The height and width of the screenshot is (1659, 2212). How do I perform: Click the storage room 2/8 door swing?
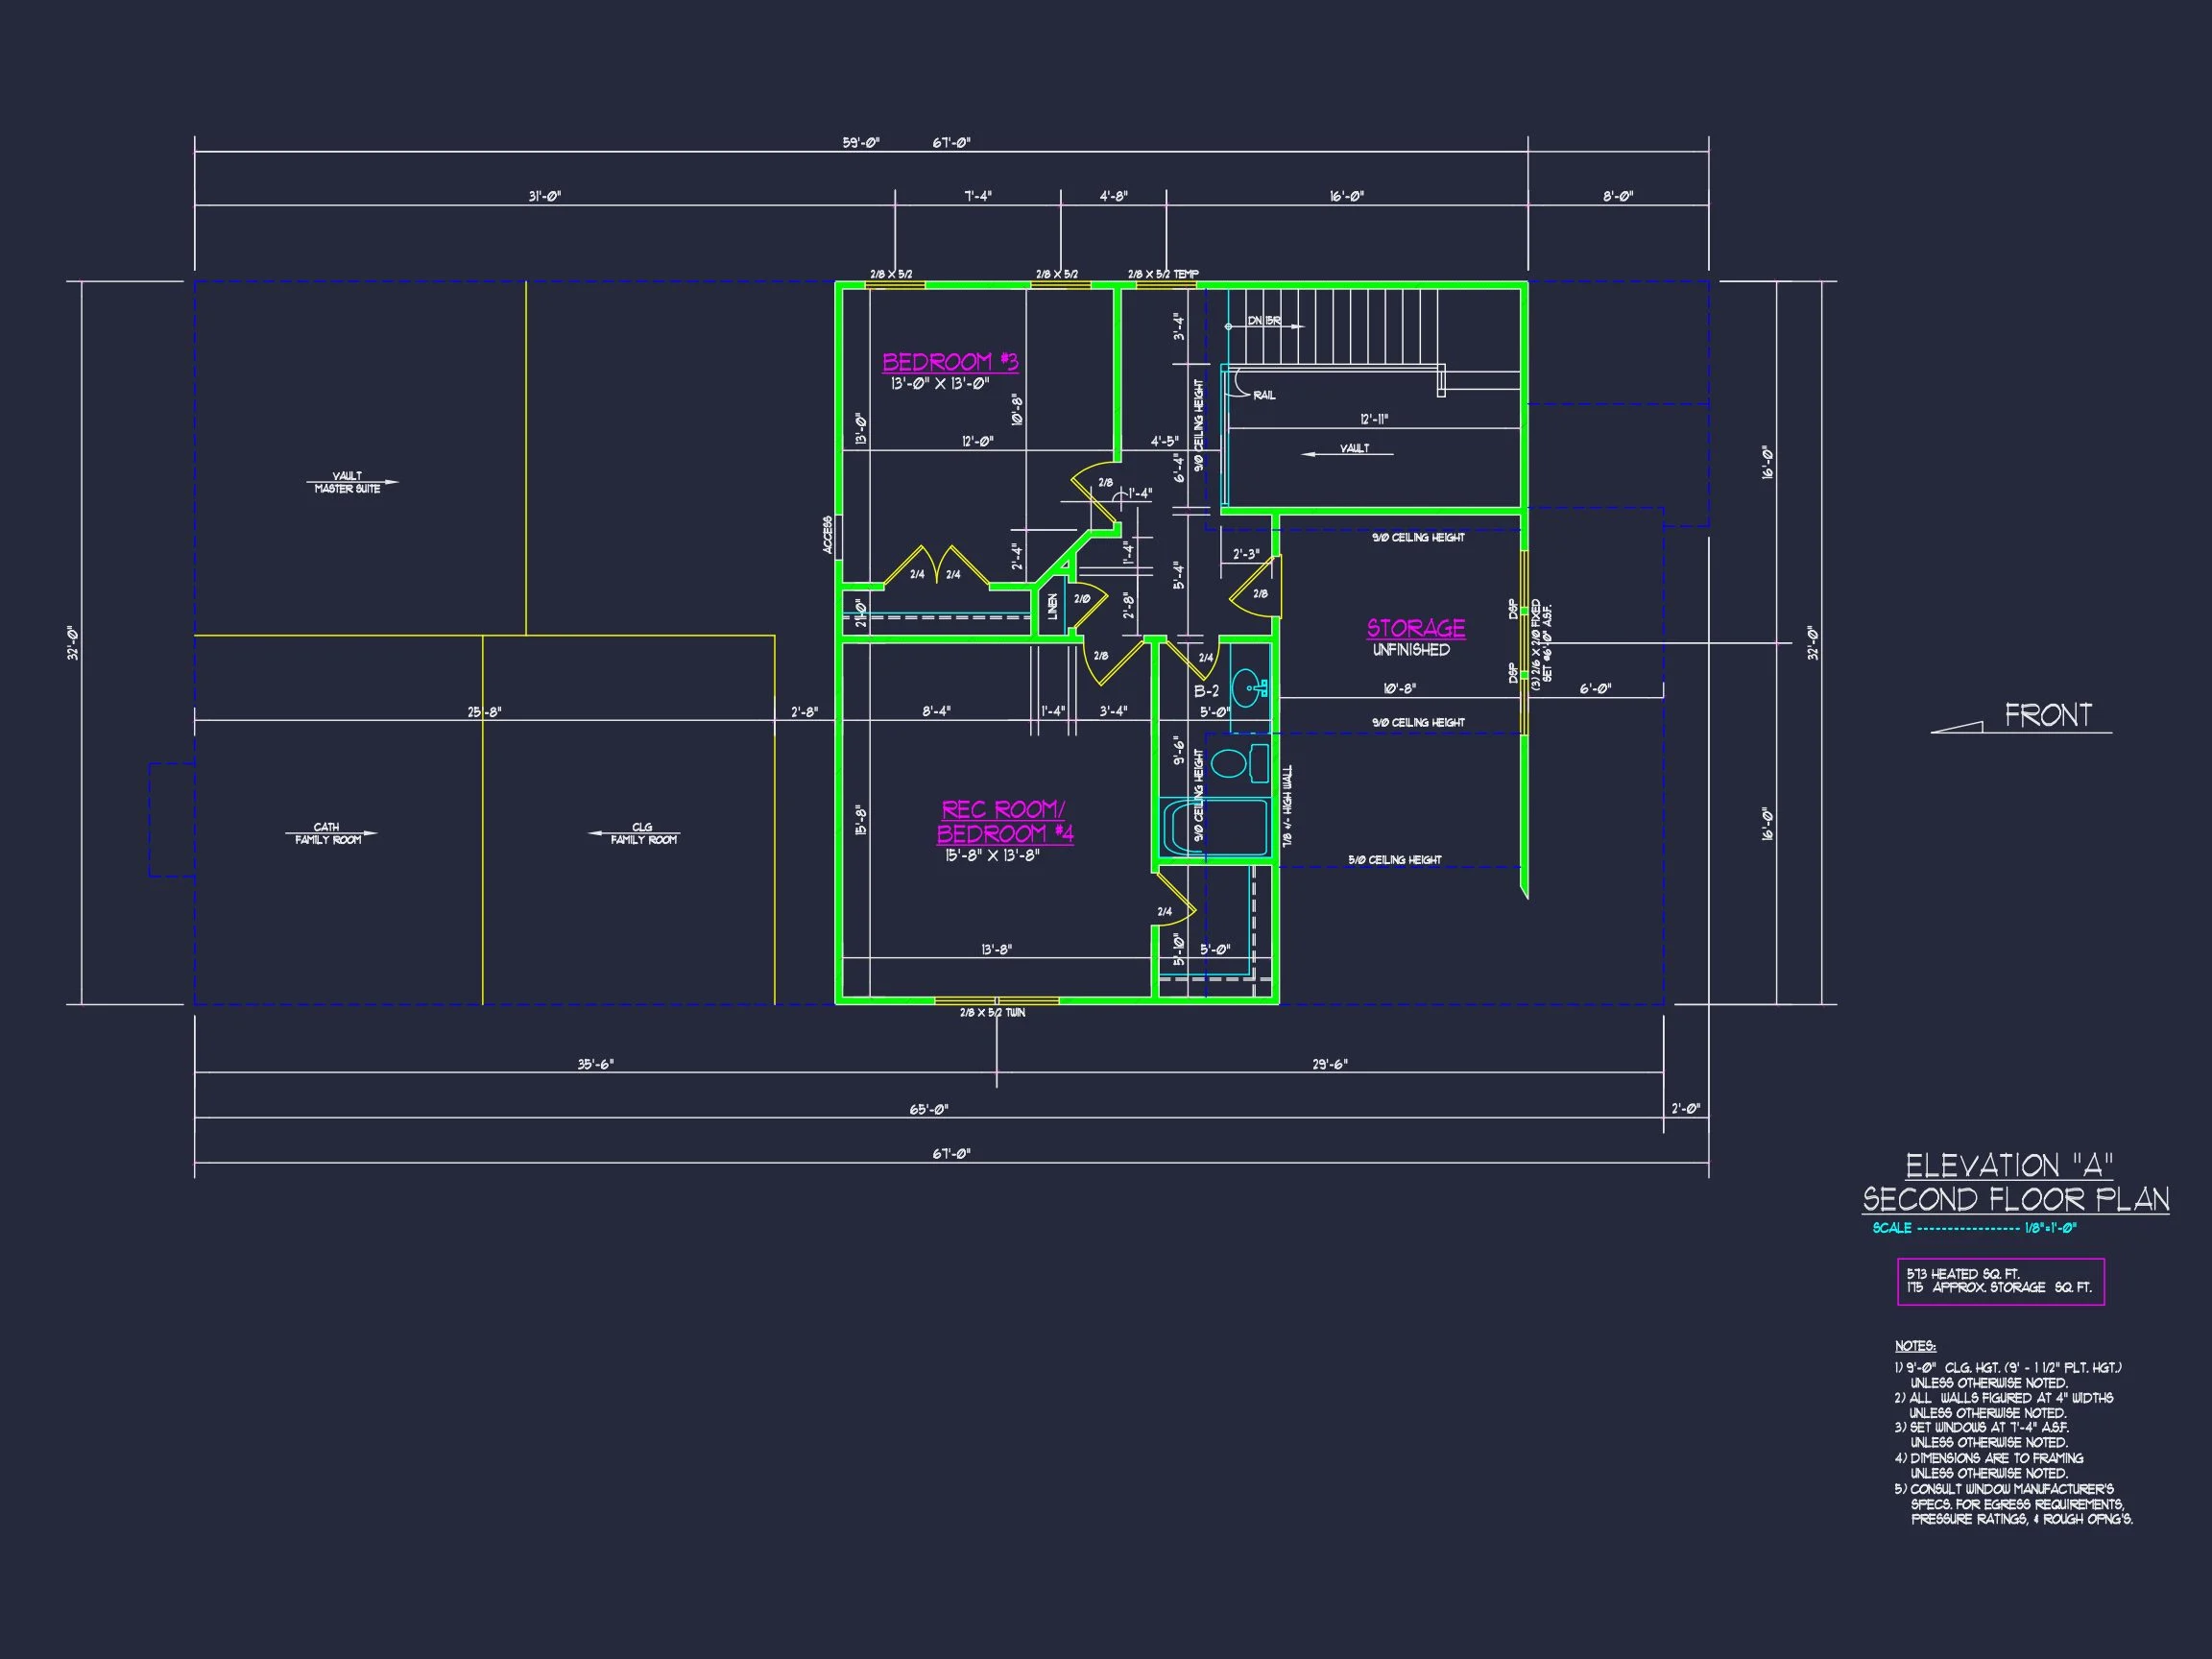click(x=1256, y=594)
